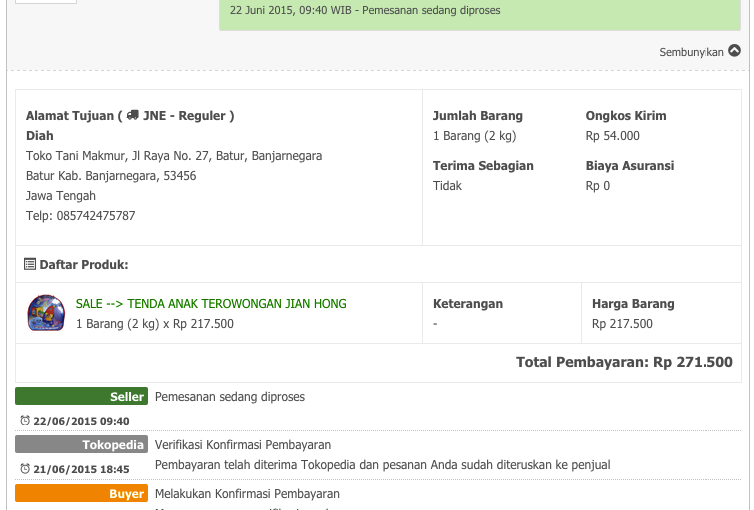Viewport: 754px width, 510px height.
Task: Open the tent product thumbnail image
Action: point(46,313)
